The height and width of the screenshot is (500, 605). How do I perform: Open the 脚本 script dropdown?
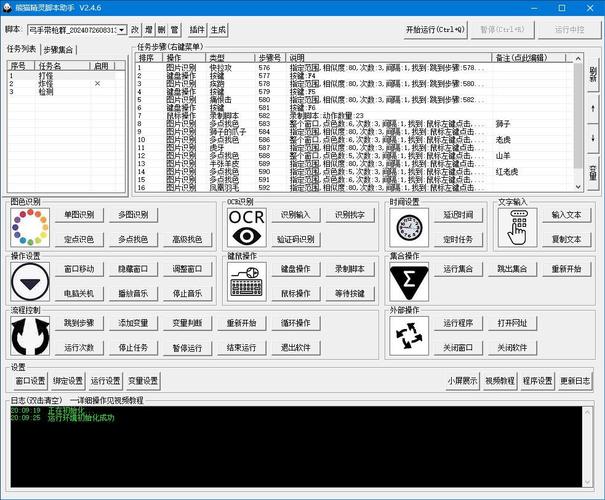122,30
